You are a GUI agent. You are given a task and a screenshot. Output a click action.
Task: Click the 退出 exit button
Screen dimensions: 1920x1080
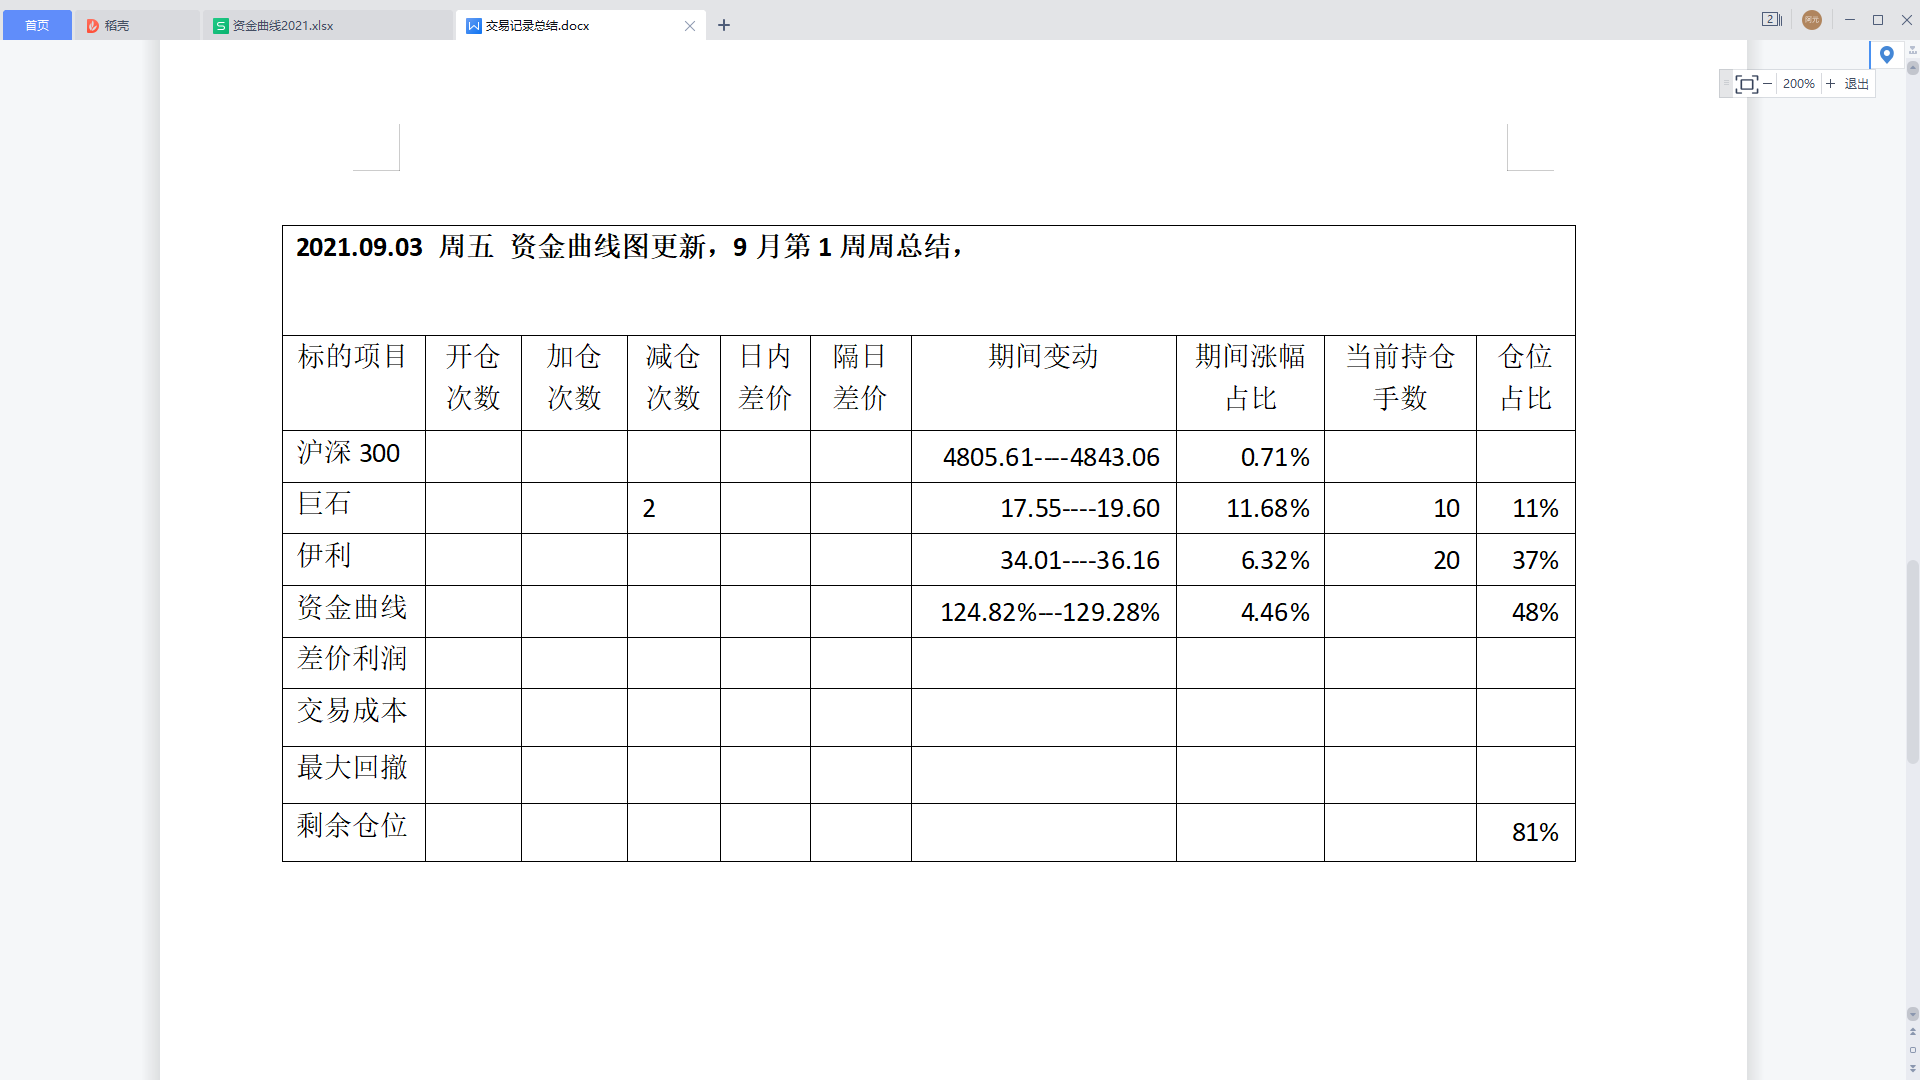(x=1856, y=84)
